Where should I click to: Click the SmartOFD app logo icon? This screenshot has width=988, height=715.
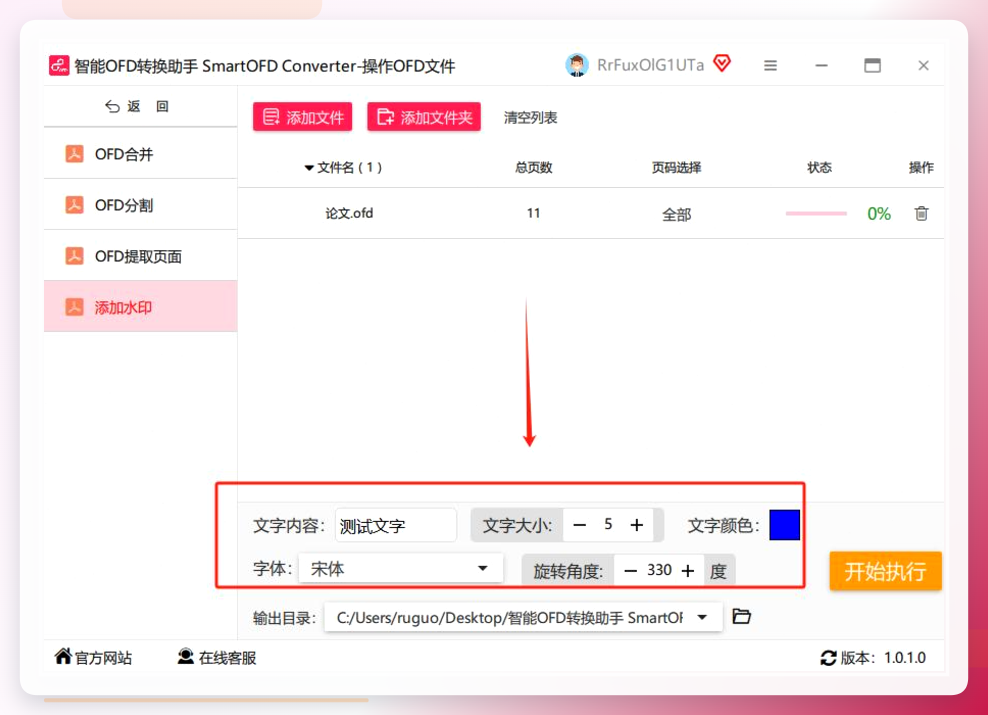(x=59, y=66)
